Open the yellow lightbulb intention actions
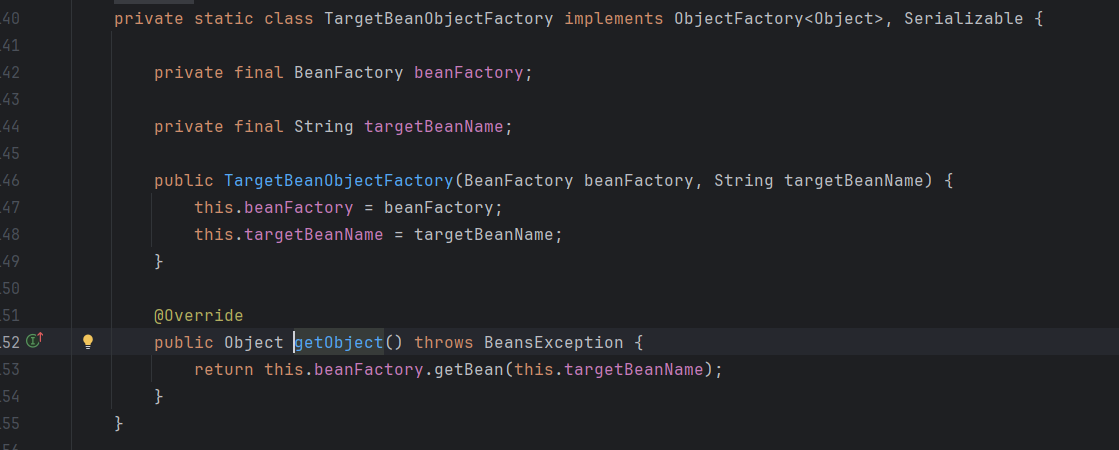This screenshot has width=1119, height=450. coord(88,342)
